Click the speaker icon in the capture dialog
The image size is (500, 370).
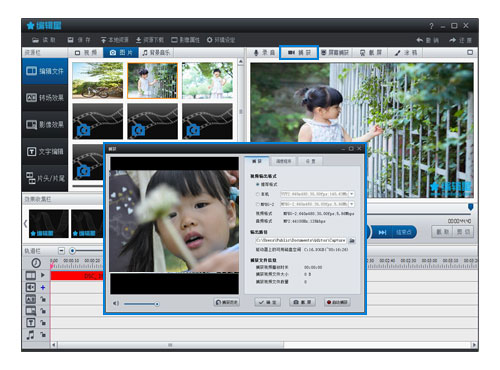click(116, 303)
